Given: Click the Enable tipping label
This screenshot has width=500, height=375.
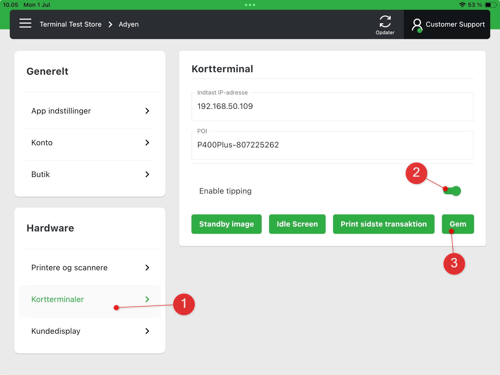Looking at the screenshot, I should pos(225,191).
